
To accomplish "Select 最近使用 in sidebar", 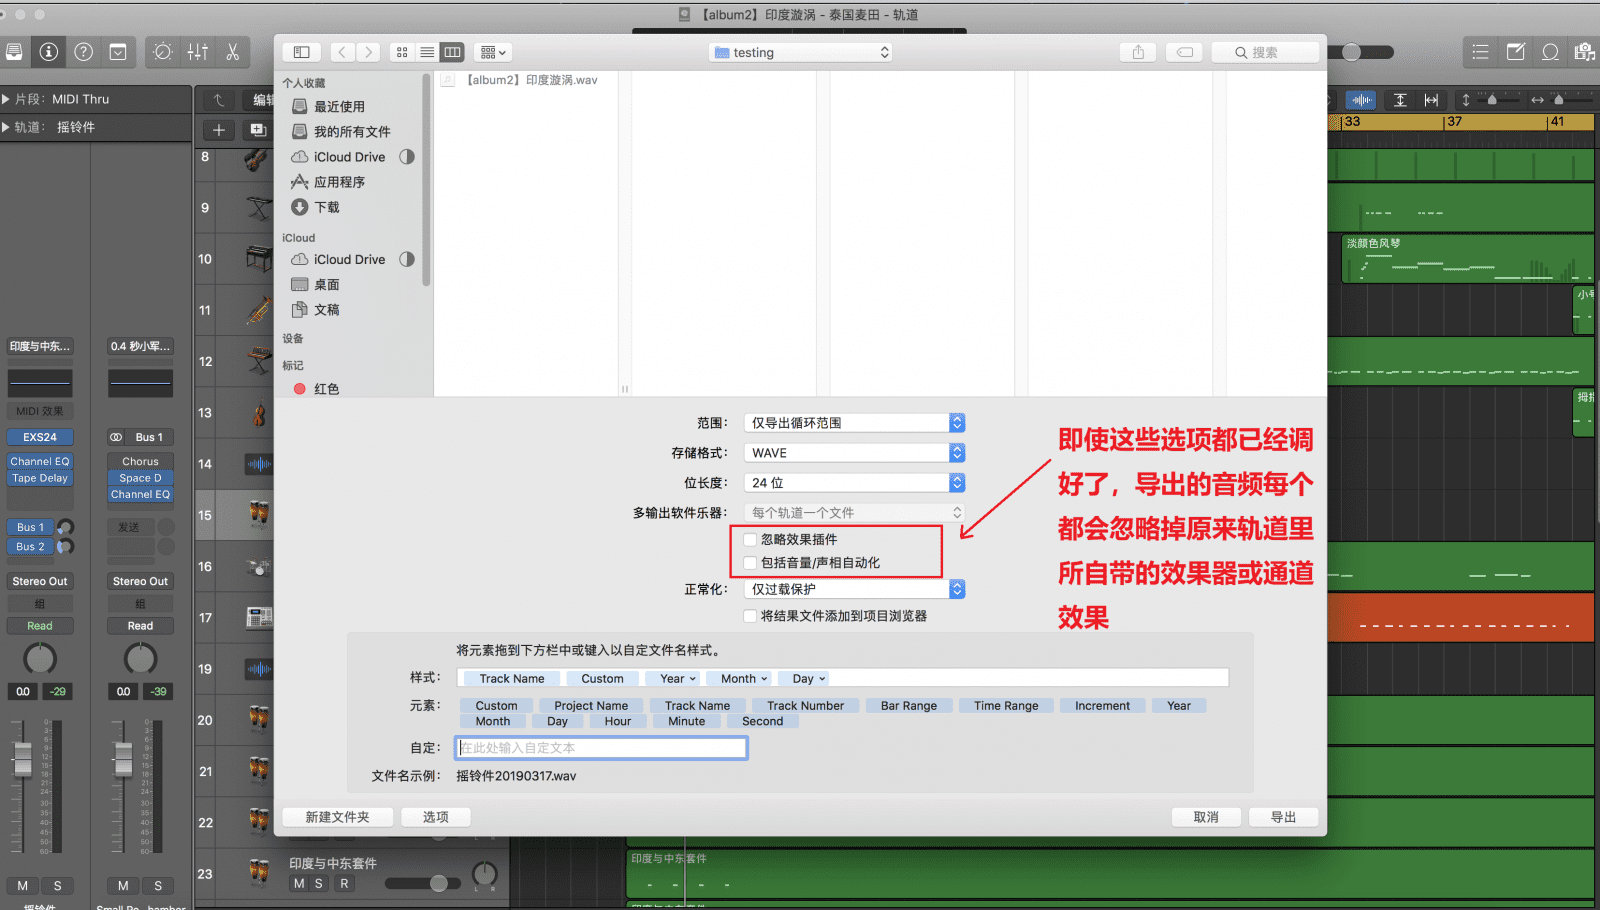I will [339, 106].
